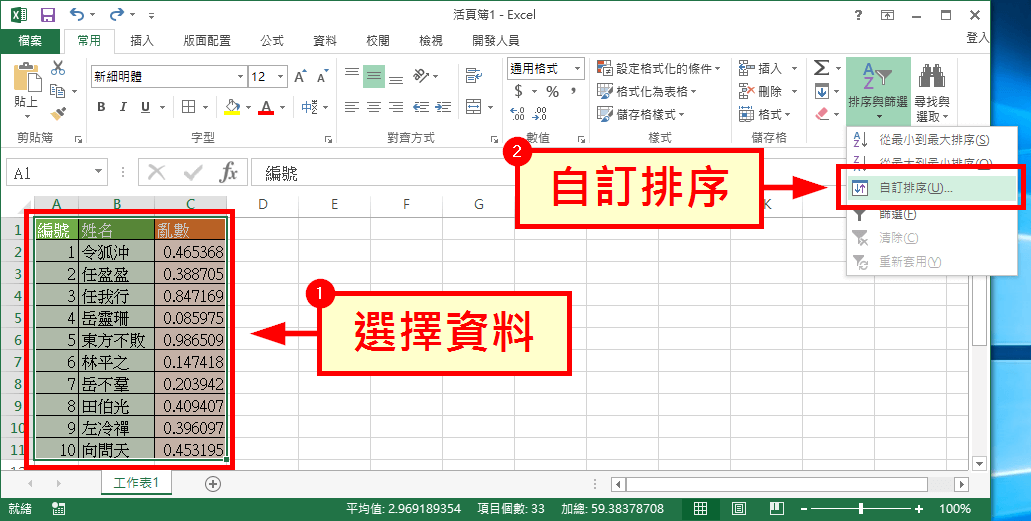Click the Save icon in quick access toolbar
The image size is (1031, 521).
tap(48, 14)
